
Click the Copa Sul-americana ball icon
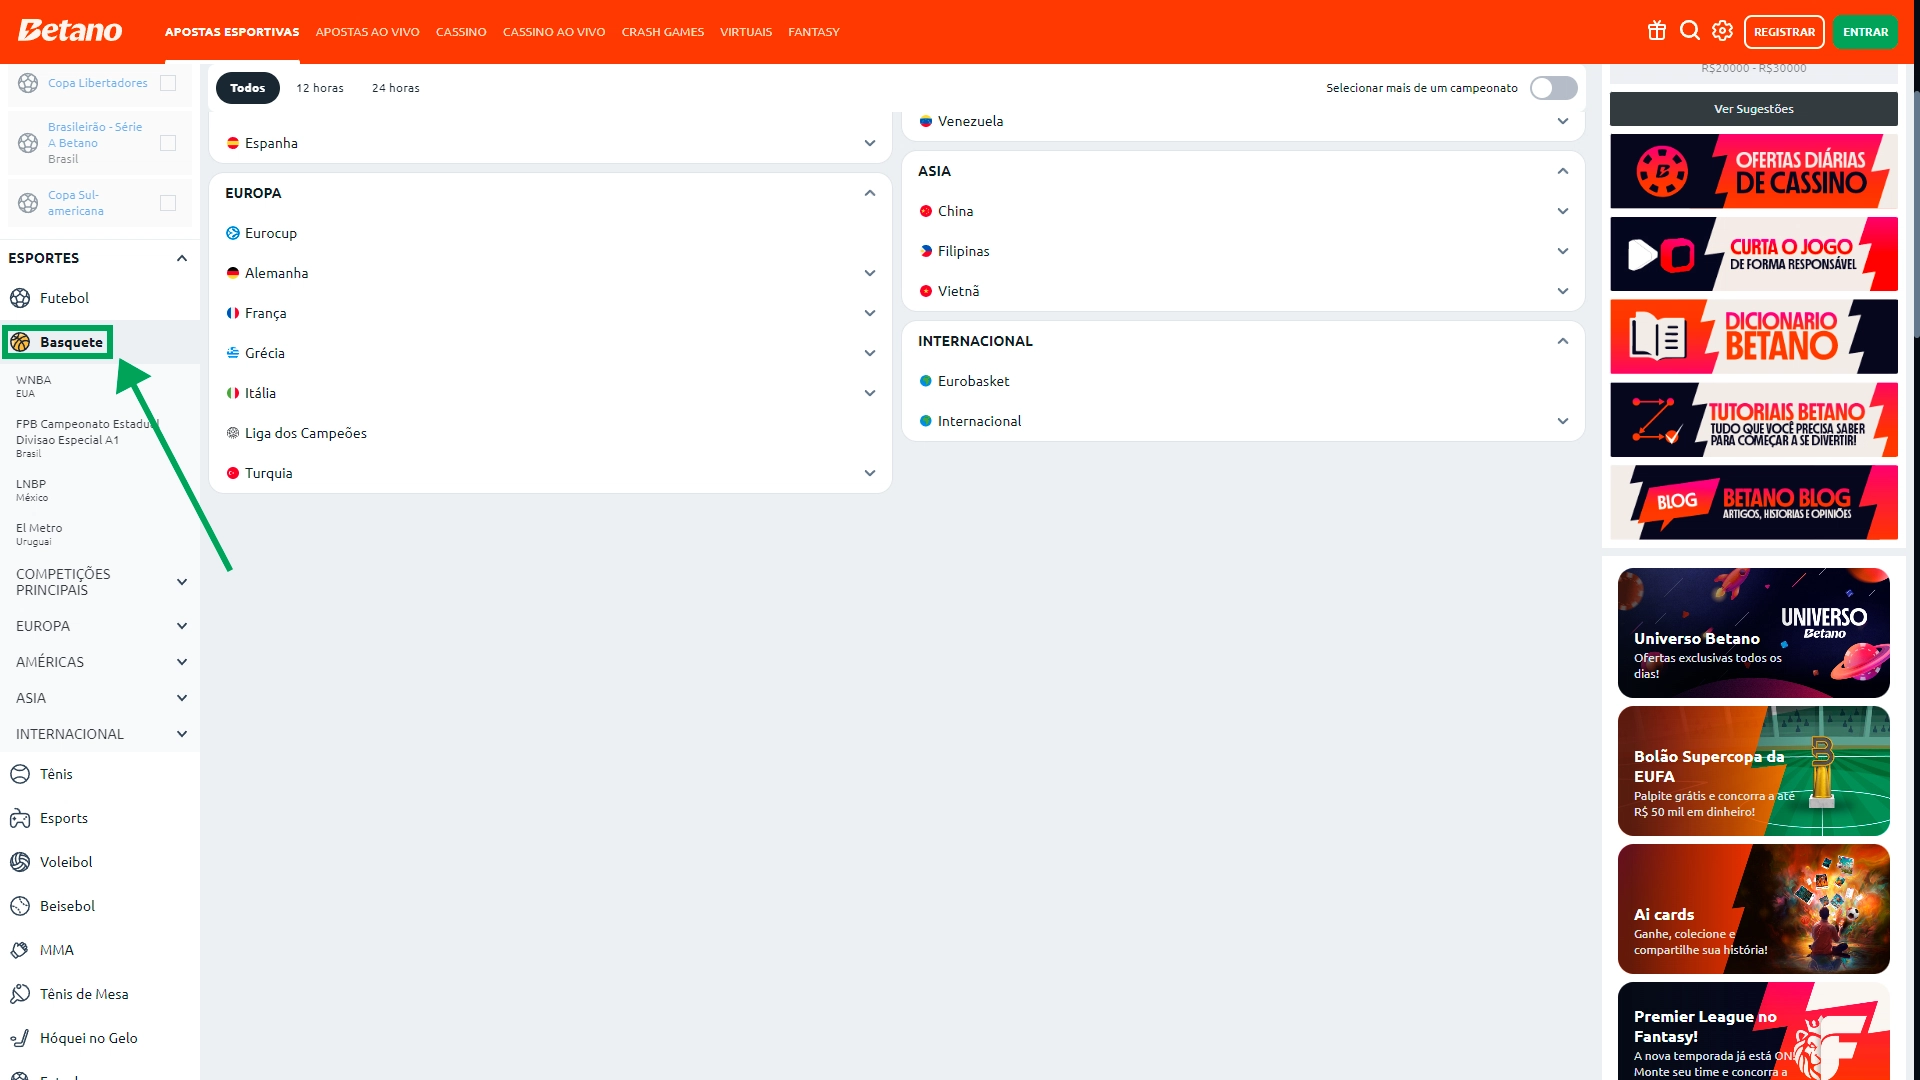pyautogui.click(x=28, y=203)
